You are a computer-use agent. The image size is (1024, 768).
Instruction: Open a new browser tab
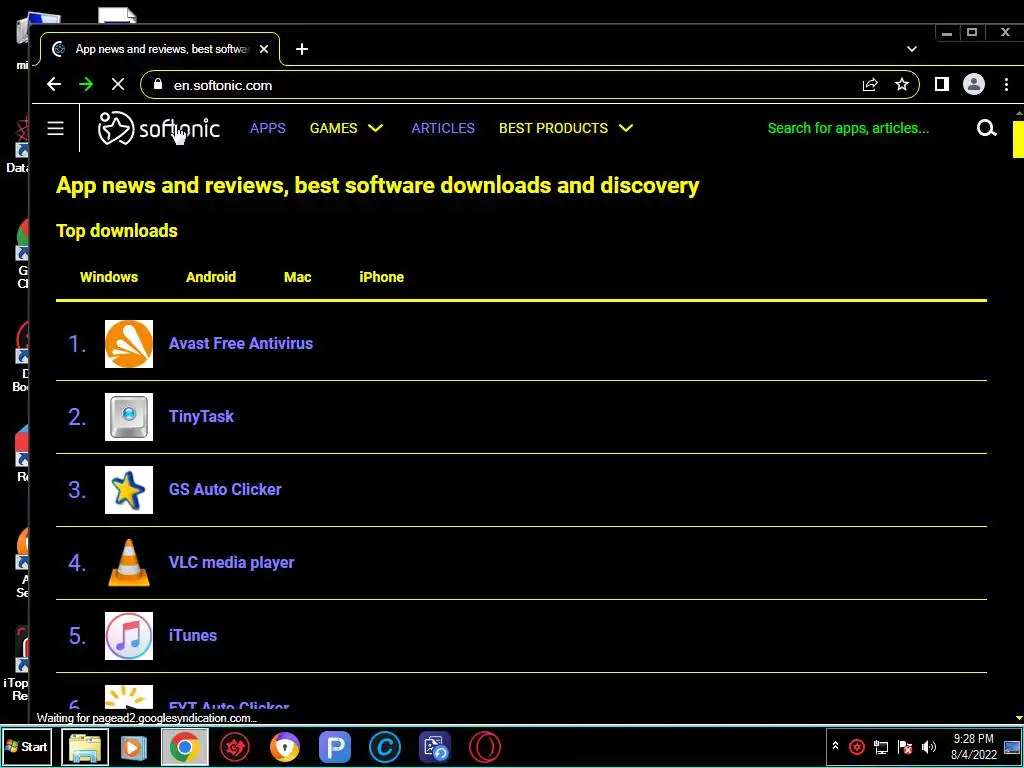[x=302, y=49]
